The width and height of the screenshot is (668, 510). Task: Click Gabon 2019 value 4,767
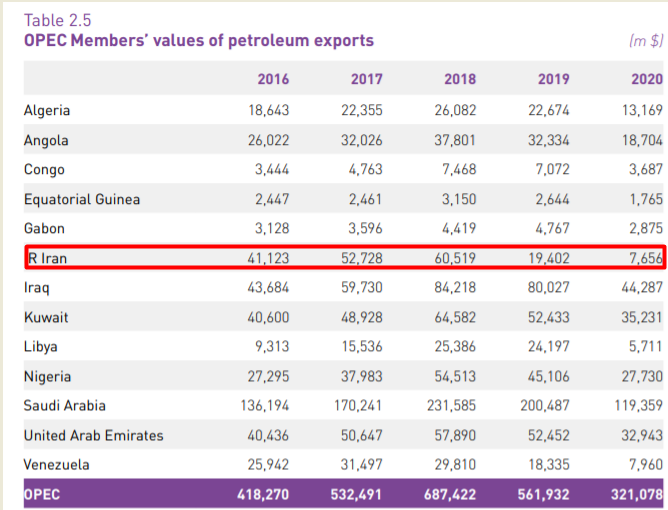[x=552, y=228]
